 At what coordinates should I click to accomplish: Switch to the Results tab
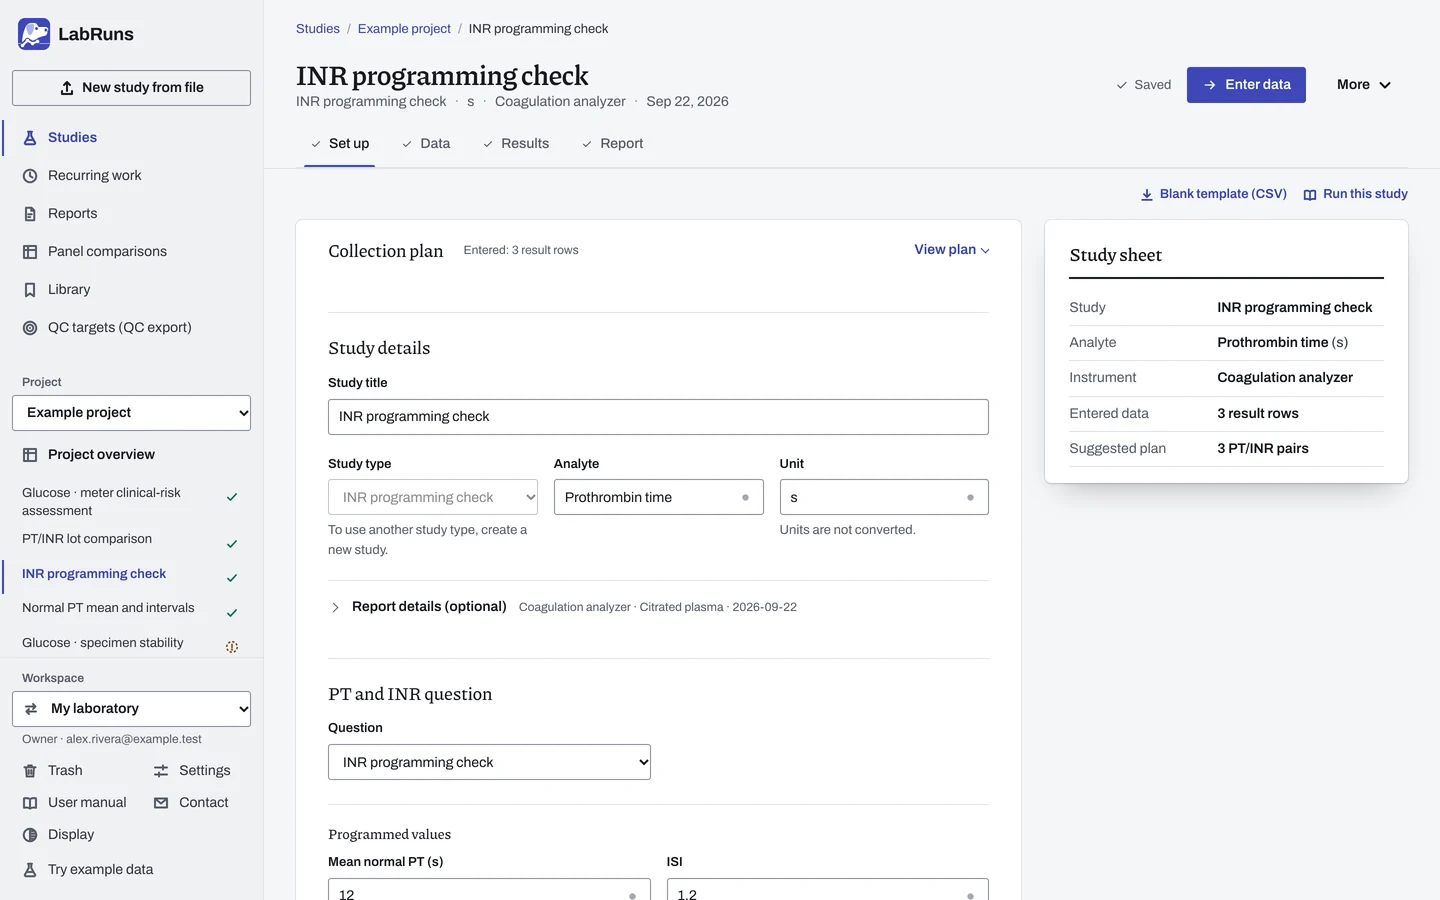(516, 144)
